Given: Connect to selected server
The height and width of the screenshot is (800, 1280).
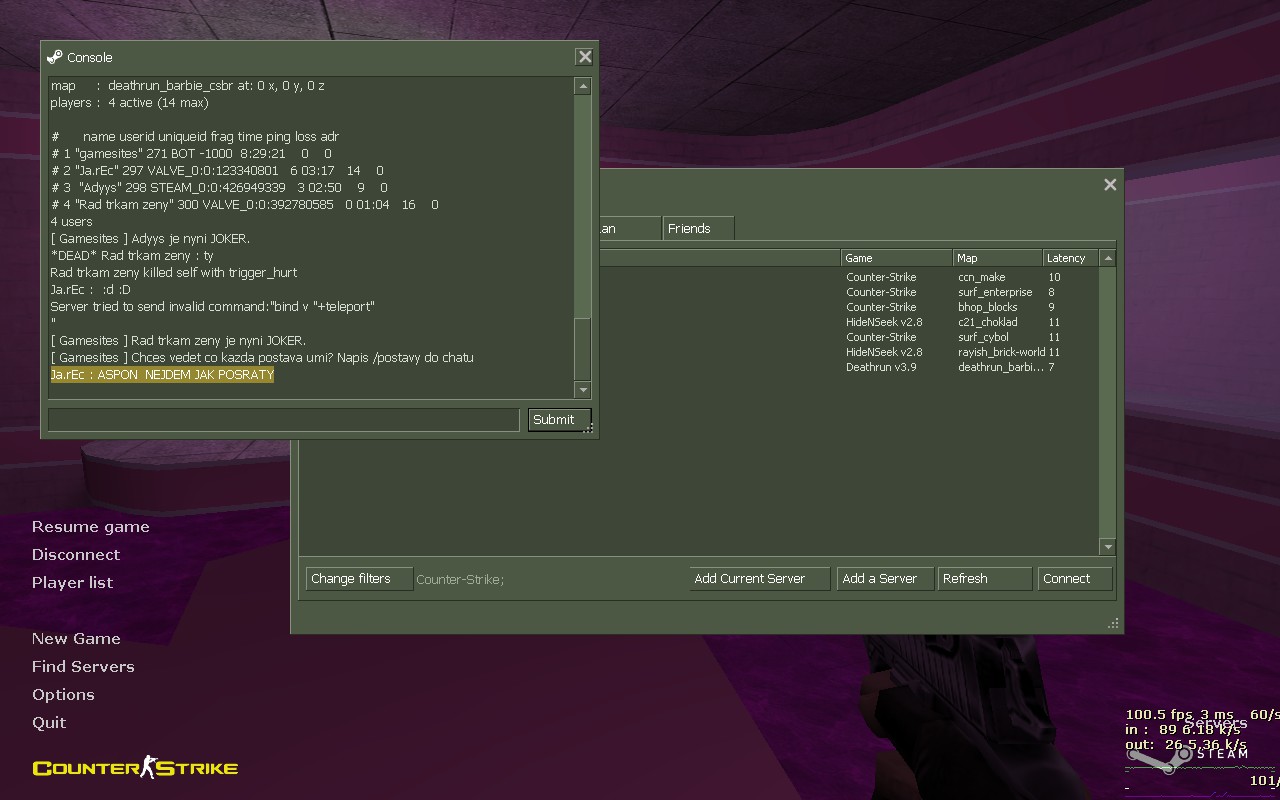Looking at the screenshot, I should tap(1075, 579).
